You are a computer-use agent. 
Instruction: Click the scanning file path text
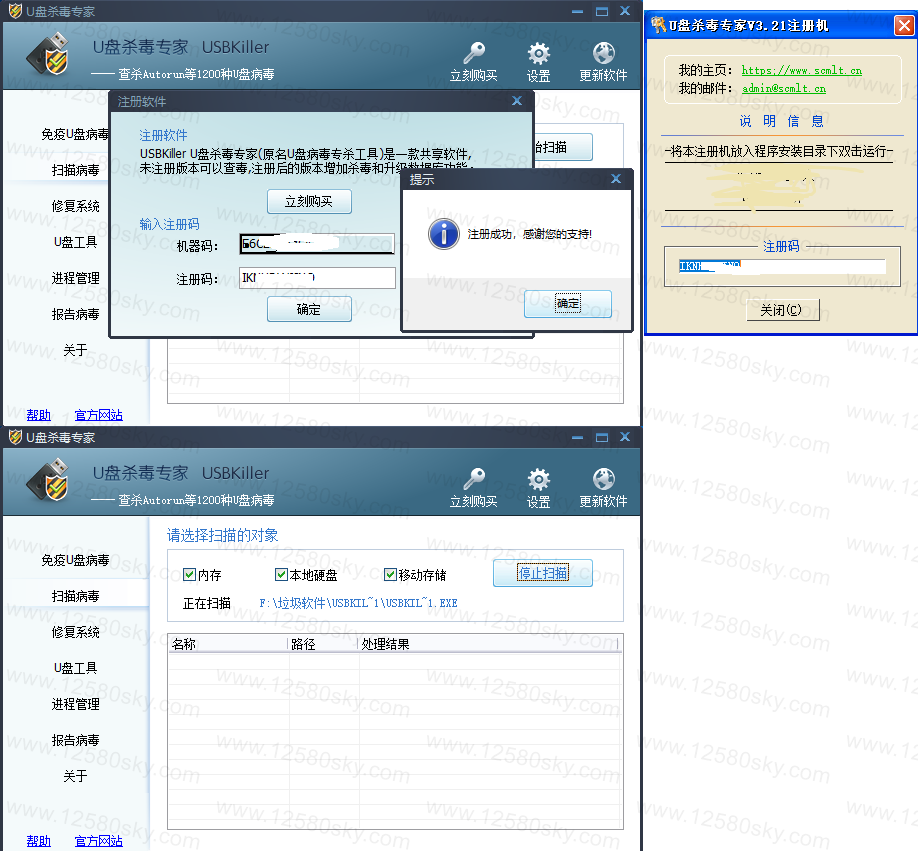point(358,603)
